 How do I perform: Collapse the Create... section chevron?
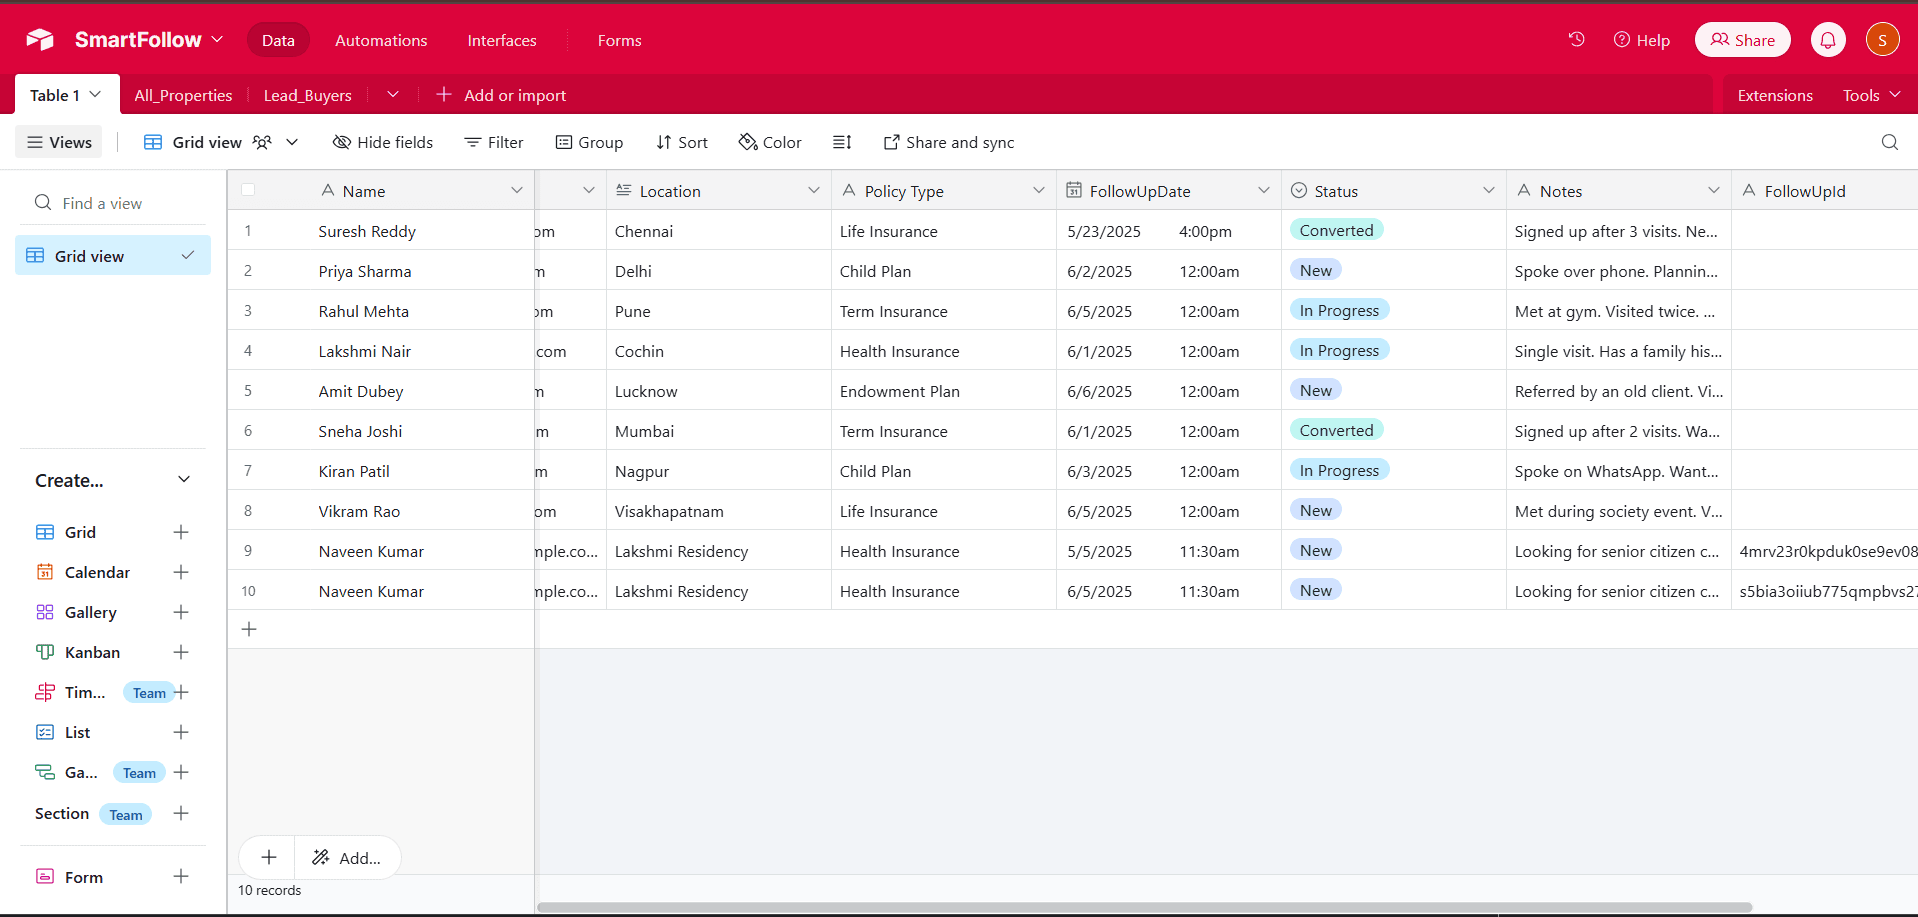184,480
